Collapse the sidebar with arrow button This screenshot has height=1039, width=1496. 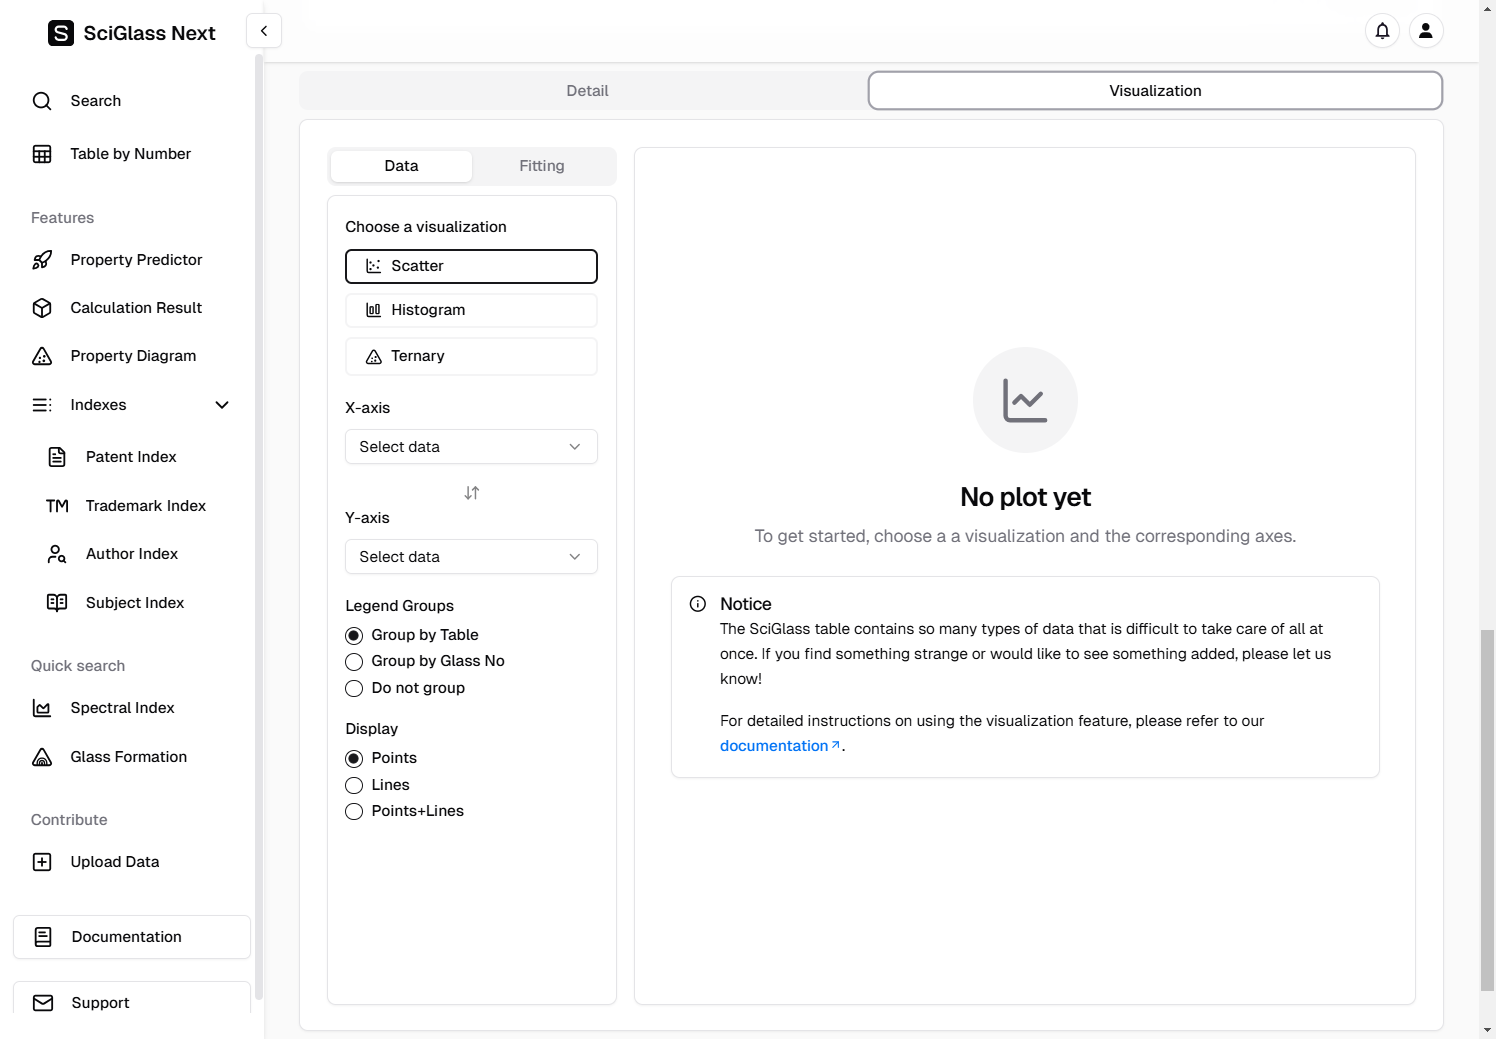(x=264, y=31)
